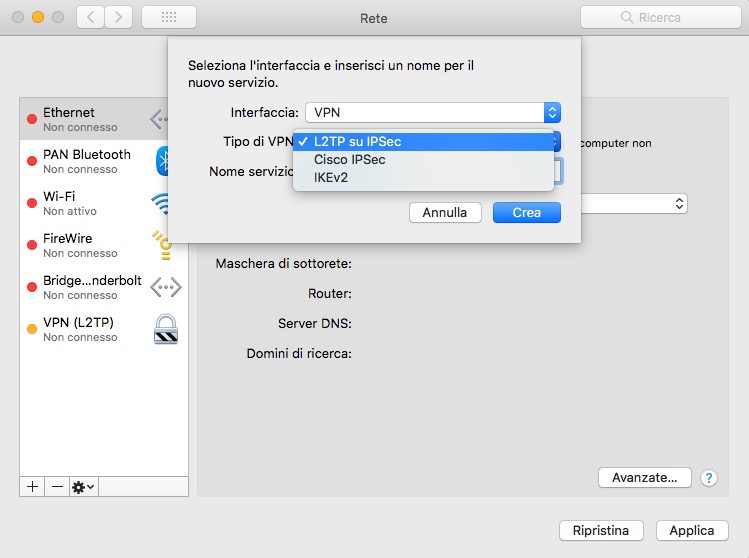Viewport: 749px width, 558px height.
Task: Click the PAN Bluetooth icon
Action: pyautogui.click(x=164, y=161)
